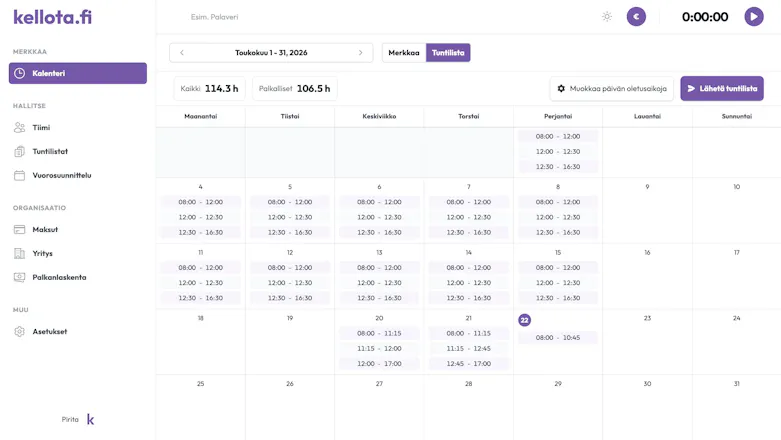Select day 25 in the calendar
This screenshot has width=781, height=440.
click(x=200, y=407)
